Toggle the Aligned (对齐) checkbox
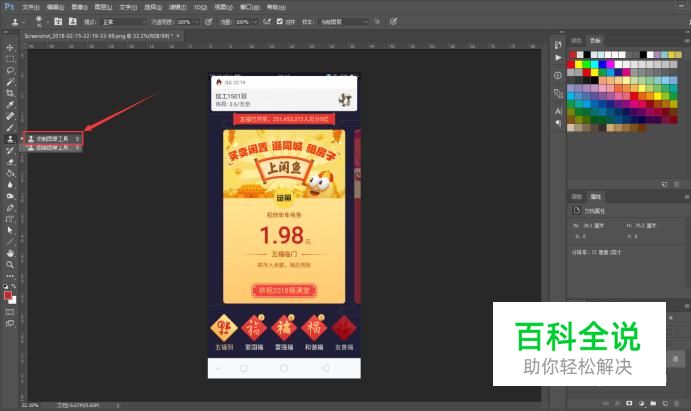The image size is (691, 411). click(279, 21)
